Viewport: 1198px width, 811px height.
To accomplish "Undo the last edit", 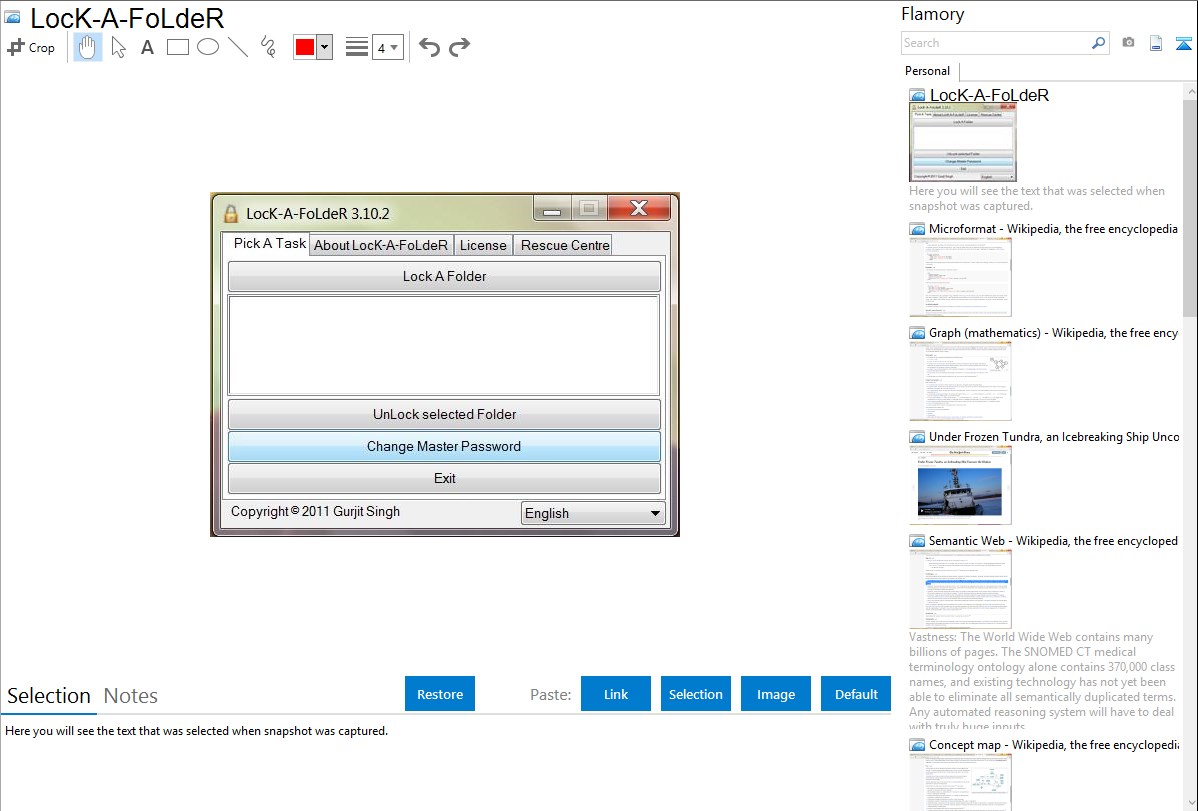I will (x=429, y=47).
